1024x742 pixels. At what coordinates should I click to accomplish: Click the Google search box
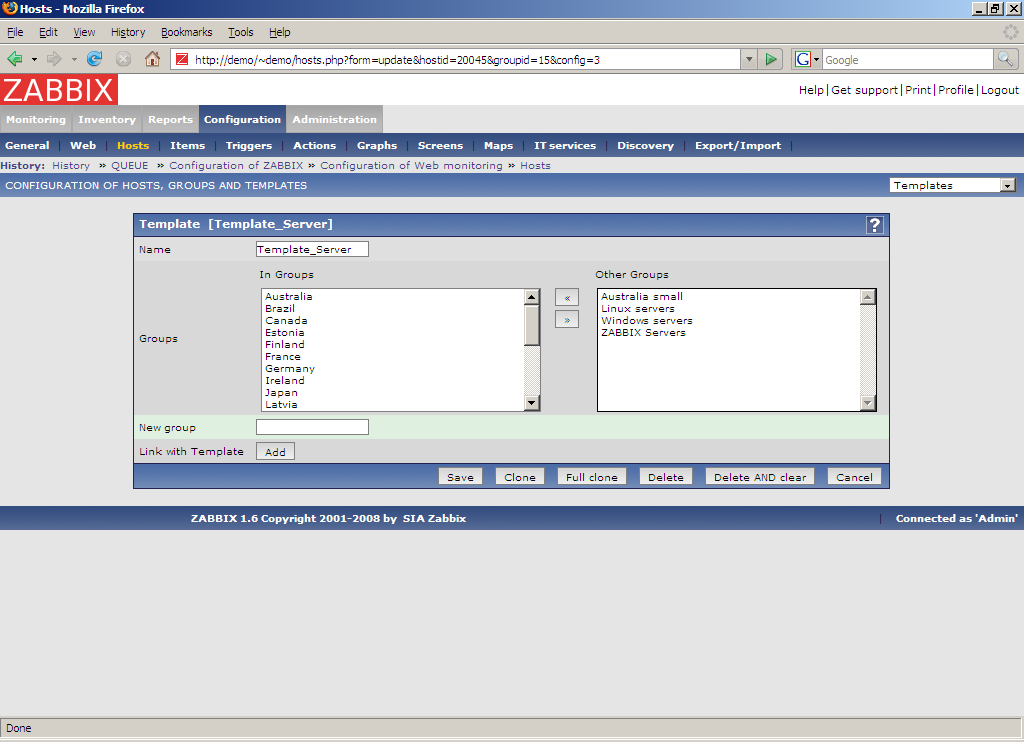point(908,59)
